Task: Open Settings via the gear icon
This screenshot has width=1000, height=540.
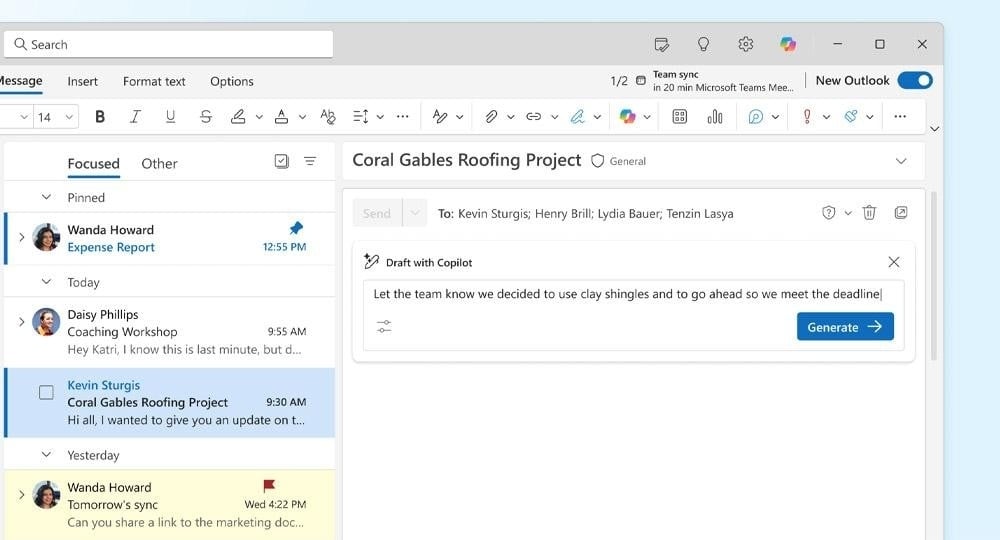Action: (746, 44)
